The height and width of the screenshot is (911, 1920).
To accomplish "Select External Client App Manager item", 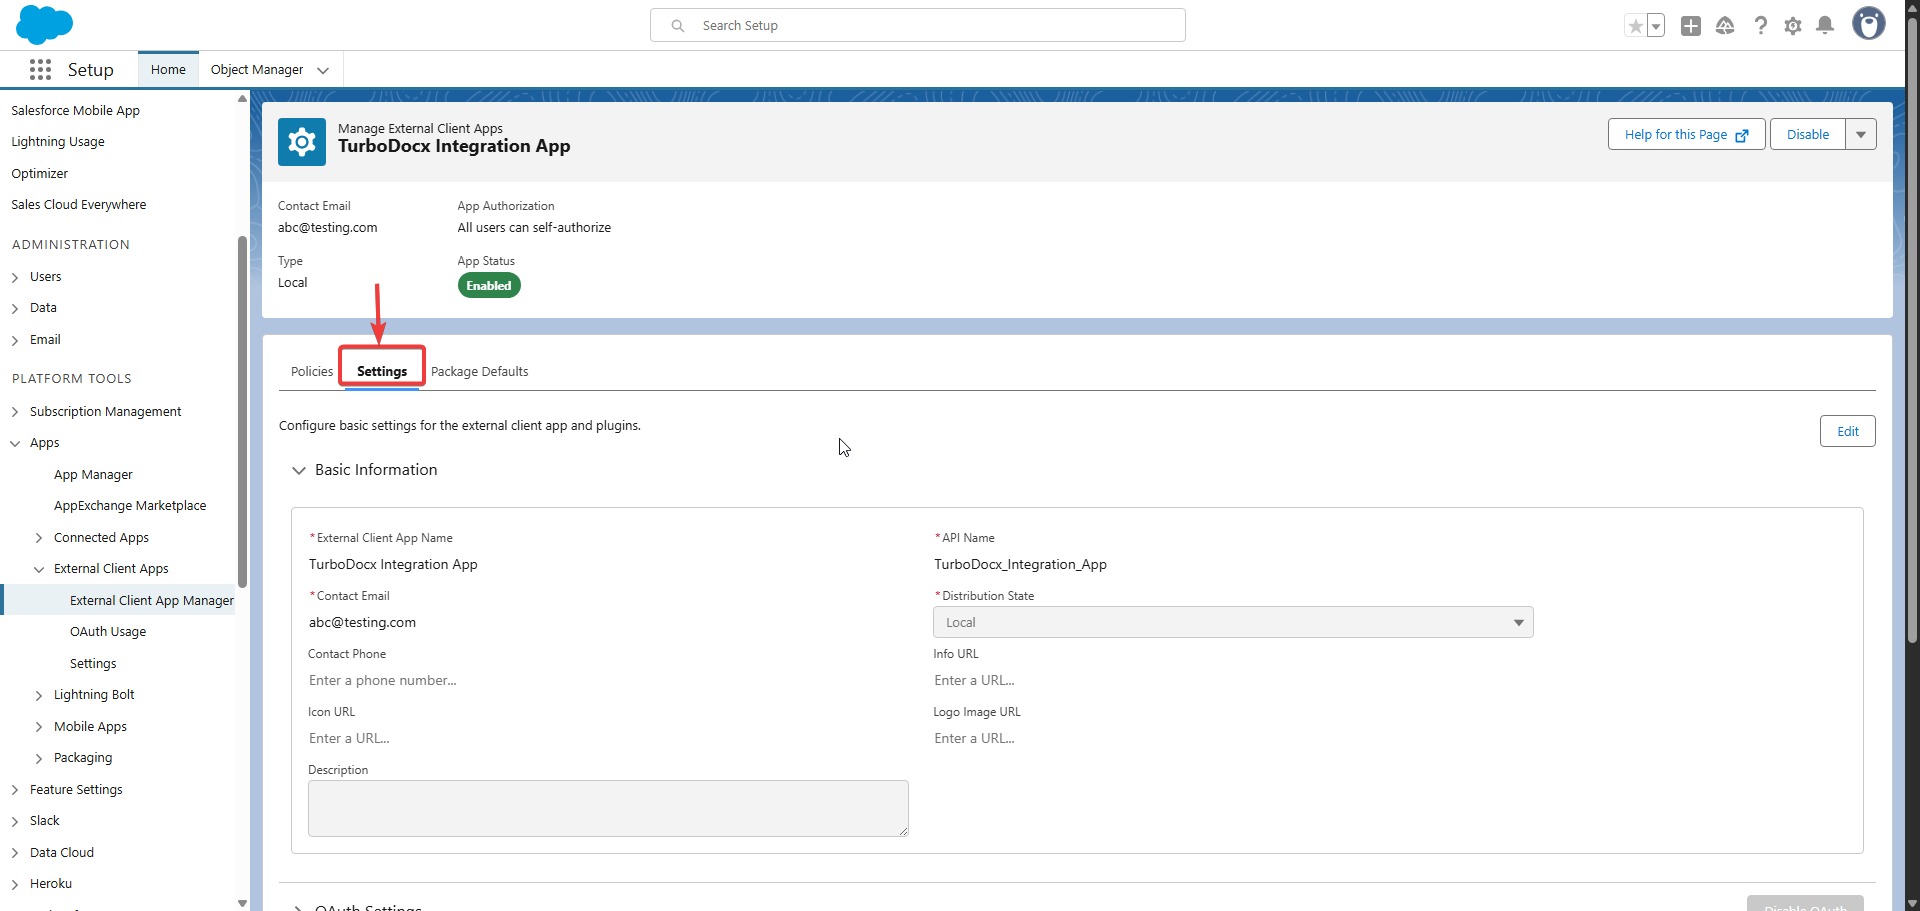I will click(152, 600).
